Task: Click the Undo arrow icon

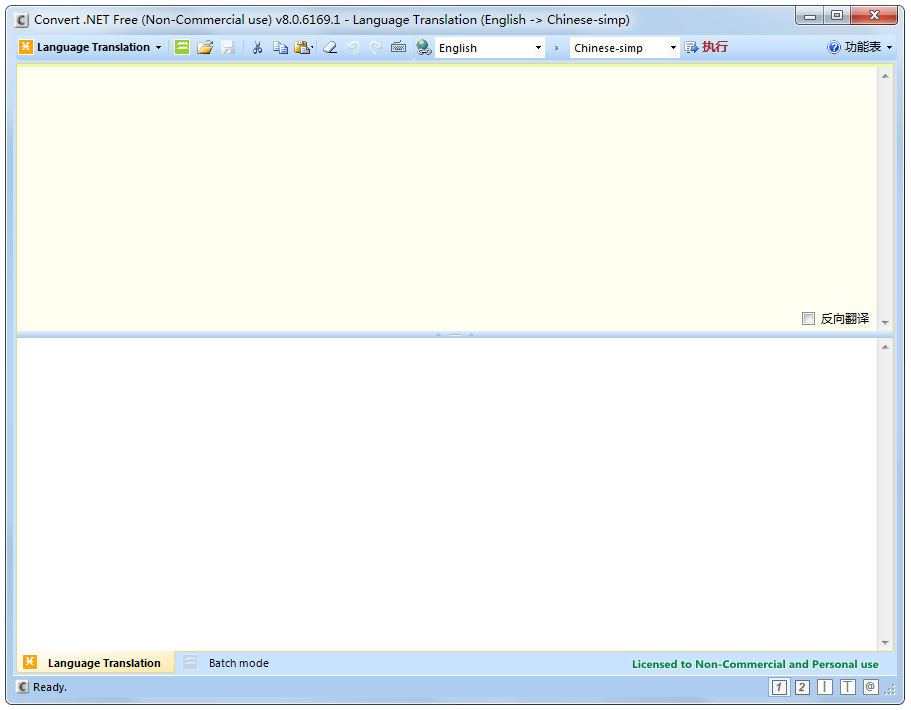Action: [354, 47]
